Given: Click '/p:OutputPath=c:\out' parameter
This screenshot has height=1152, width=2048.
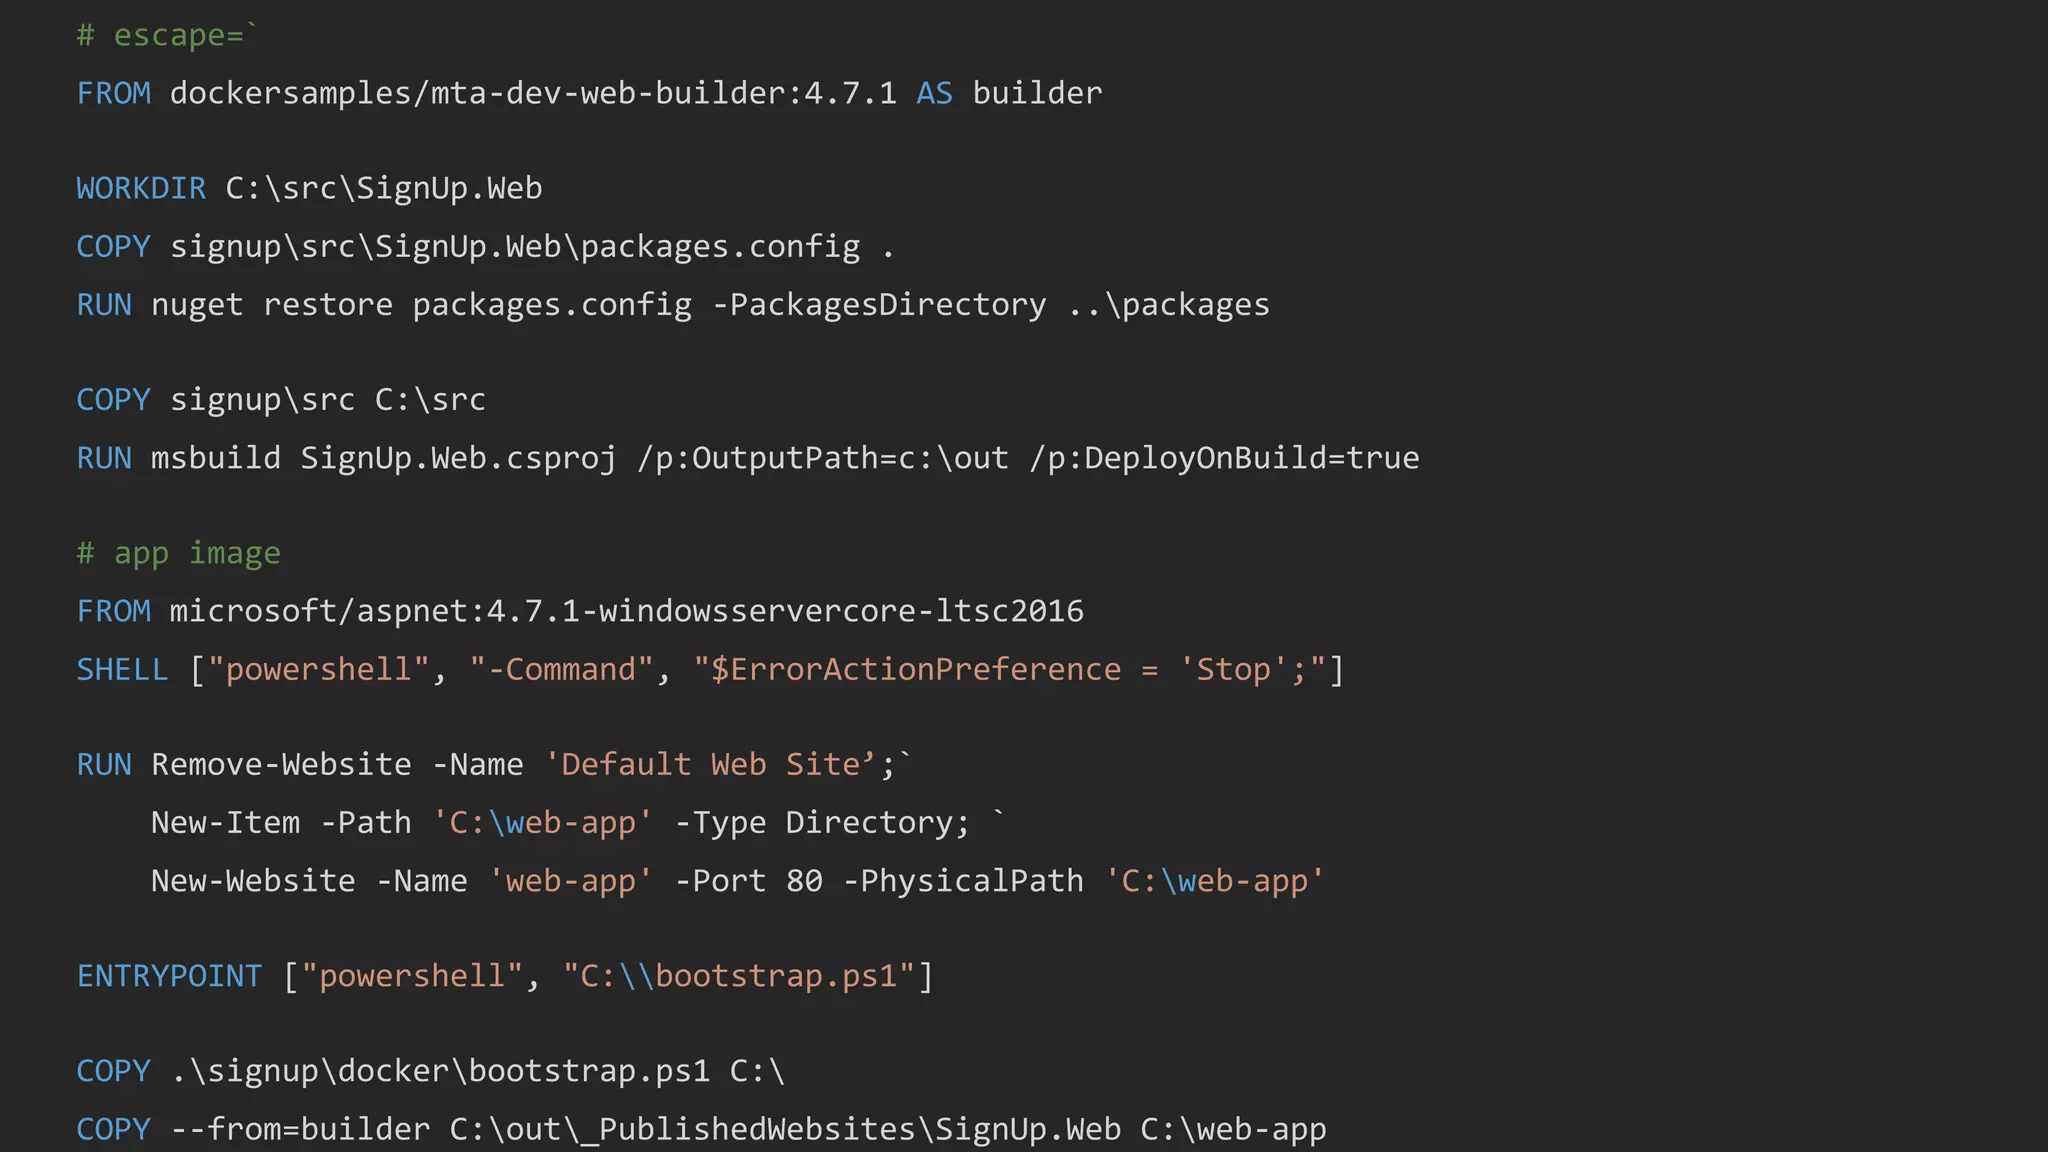Looking at the screenshot, I should coord(823,457).
